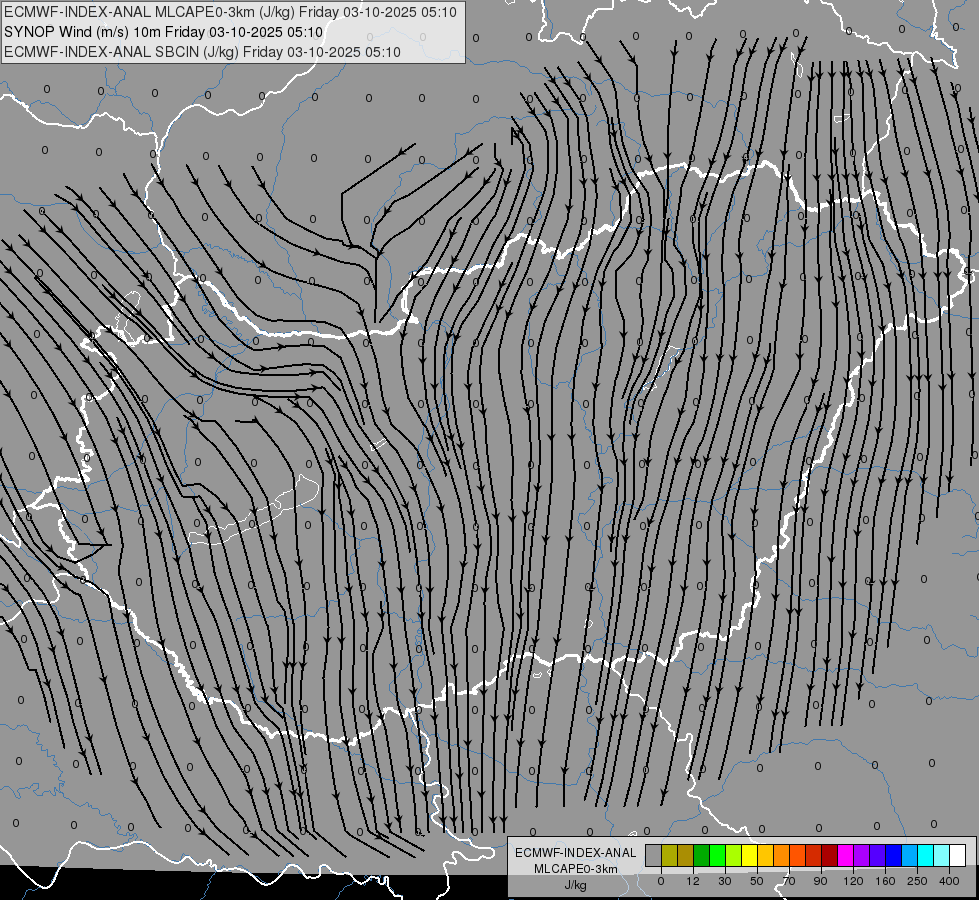Click the dark green legend swatch
This screenshot has width=979, height=900.
(x=702, y=855)
